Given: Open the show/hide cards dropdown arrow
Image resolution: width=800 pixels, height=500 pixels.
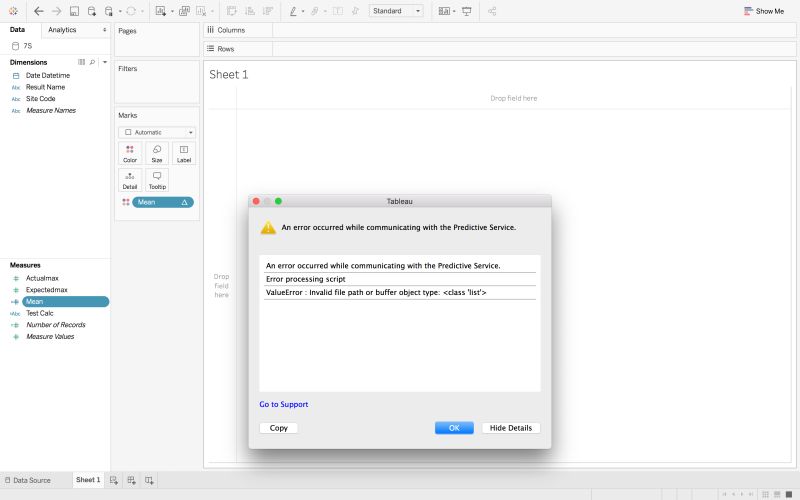Looking at the screenshot, I should pos(454,11).
